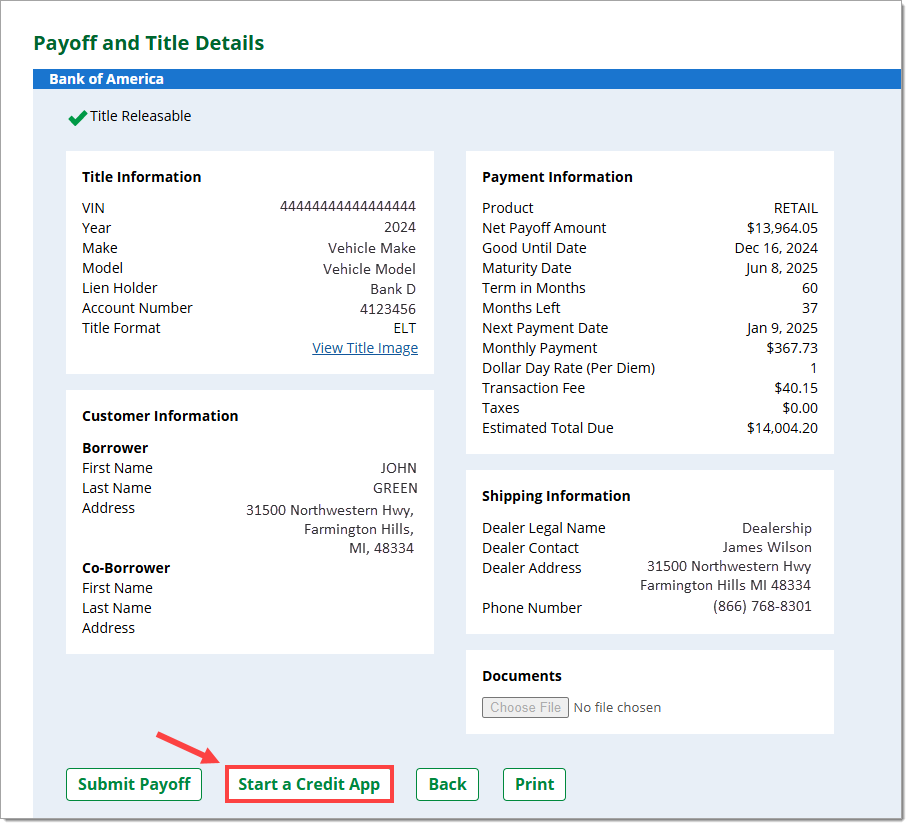
Task: Select the Bank of America header bar
Action: 467,79
